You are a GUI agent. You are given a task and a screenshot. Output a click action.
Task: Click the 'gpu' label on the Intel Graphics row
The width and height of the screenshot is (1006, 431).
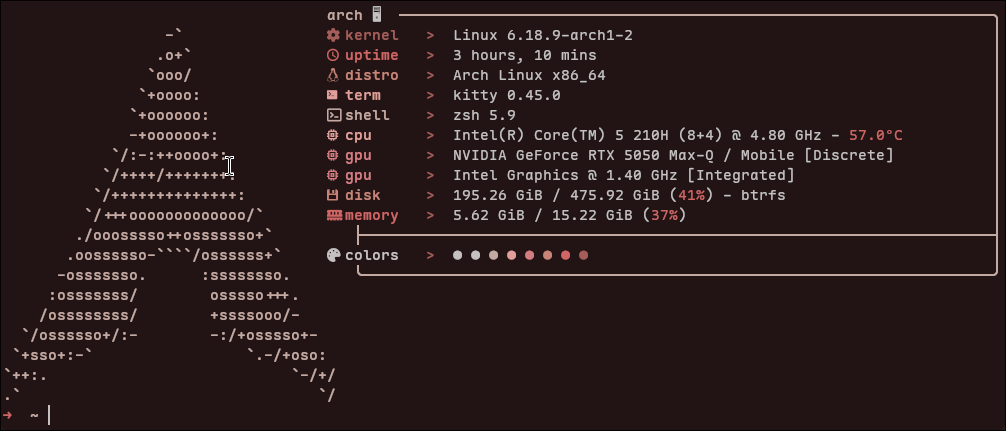click(x=358, y=175)
